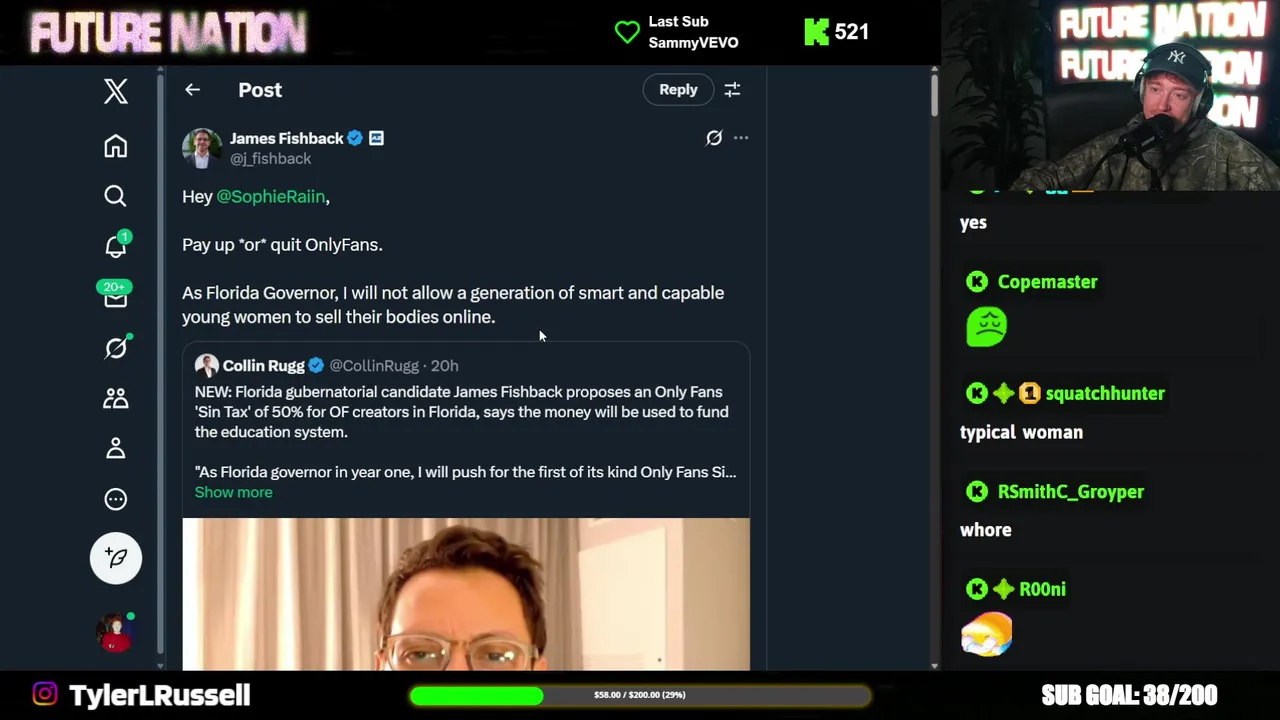The height and width of the screenshot is (720, 1280).
Task: Click the @CollinRugg handle
Action: (374, 366)
